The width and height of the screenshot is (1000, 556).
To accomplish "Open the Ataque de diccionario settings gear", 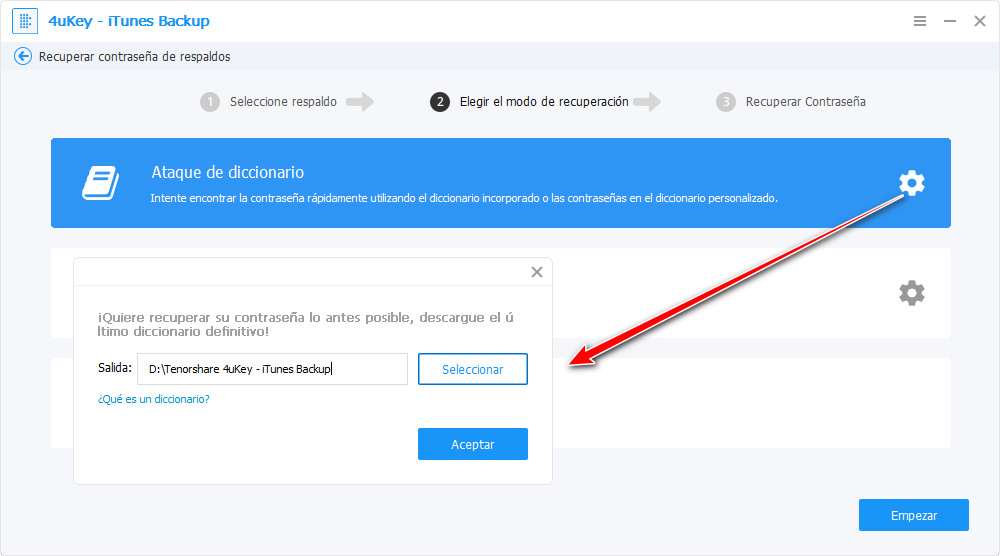I will pos(911,183).
